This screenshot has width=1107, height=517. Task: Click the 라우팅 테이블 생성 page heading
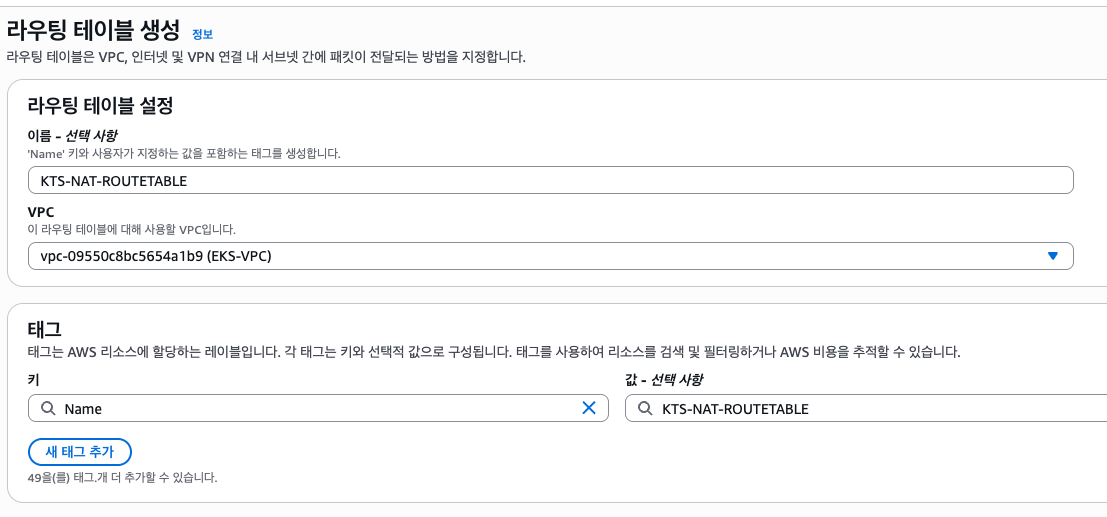click(94, 32)
